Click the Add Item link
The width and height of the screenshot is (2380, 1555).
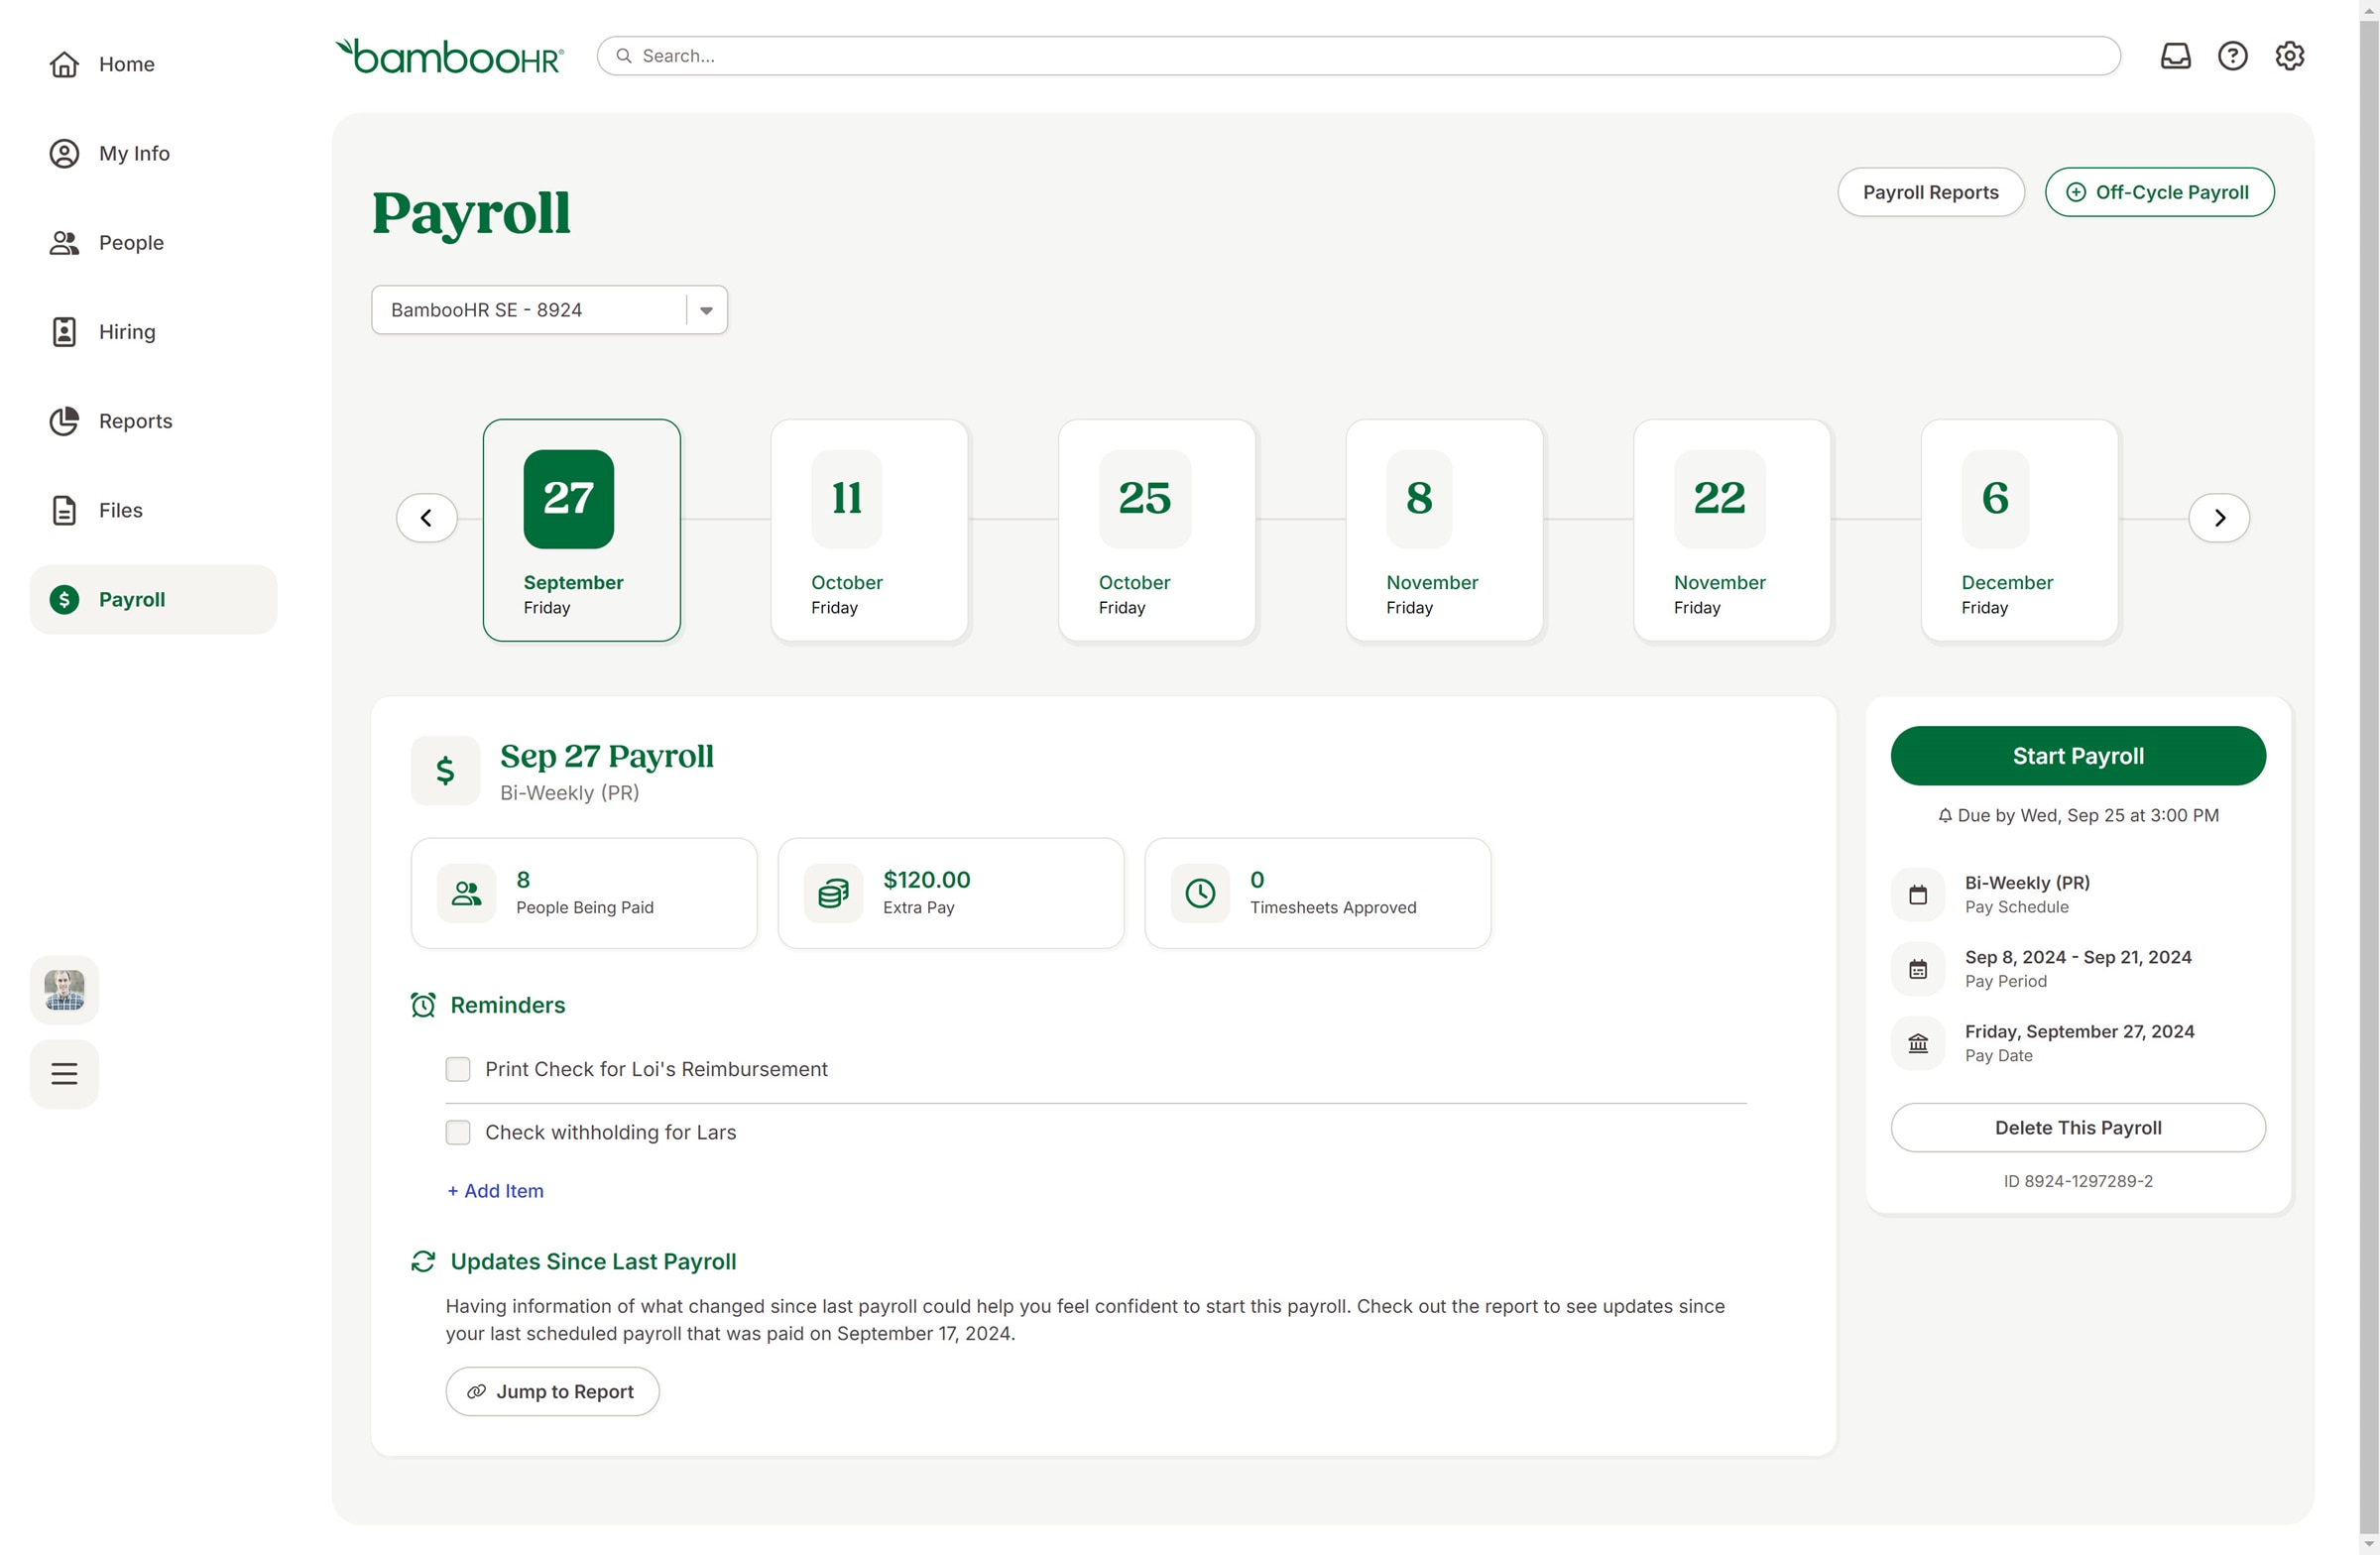(x=496, y=1191)
